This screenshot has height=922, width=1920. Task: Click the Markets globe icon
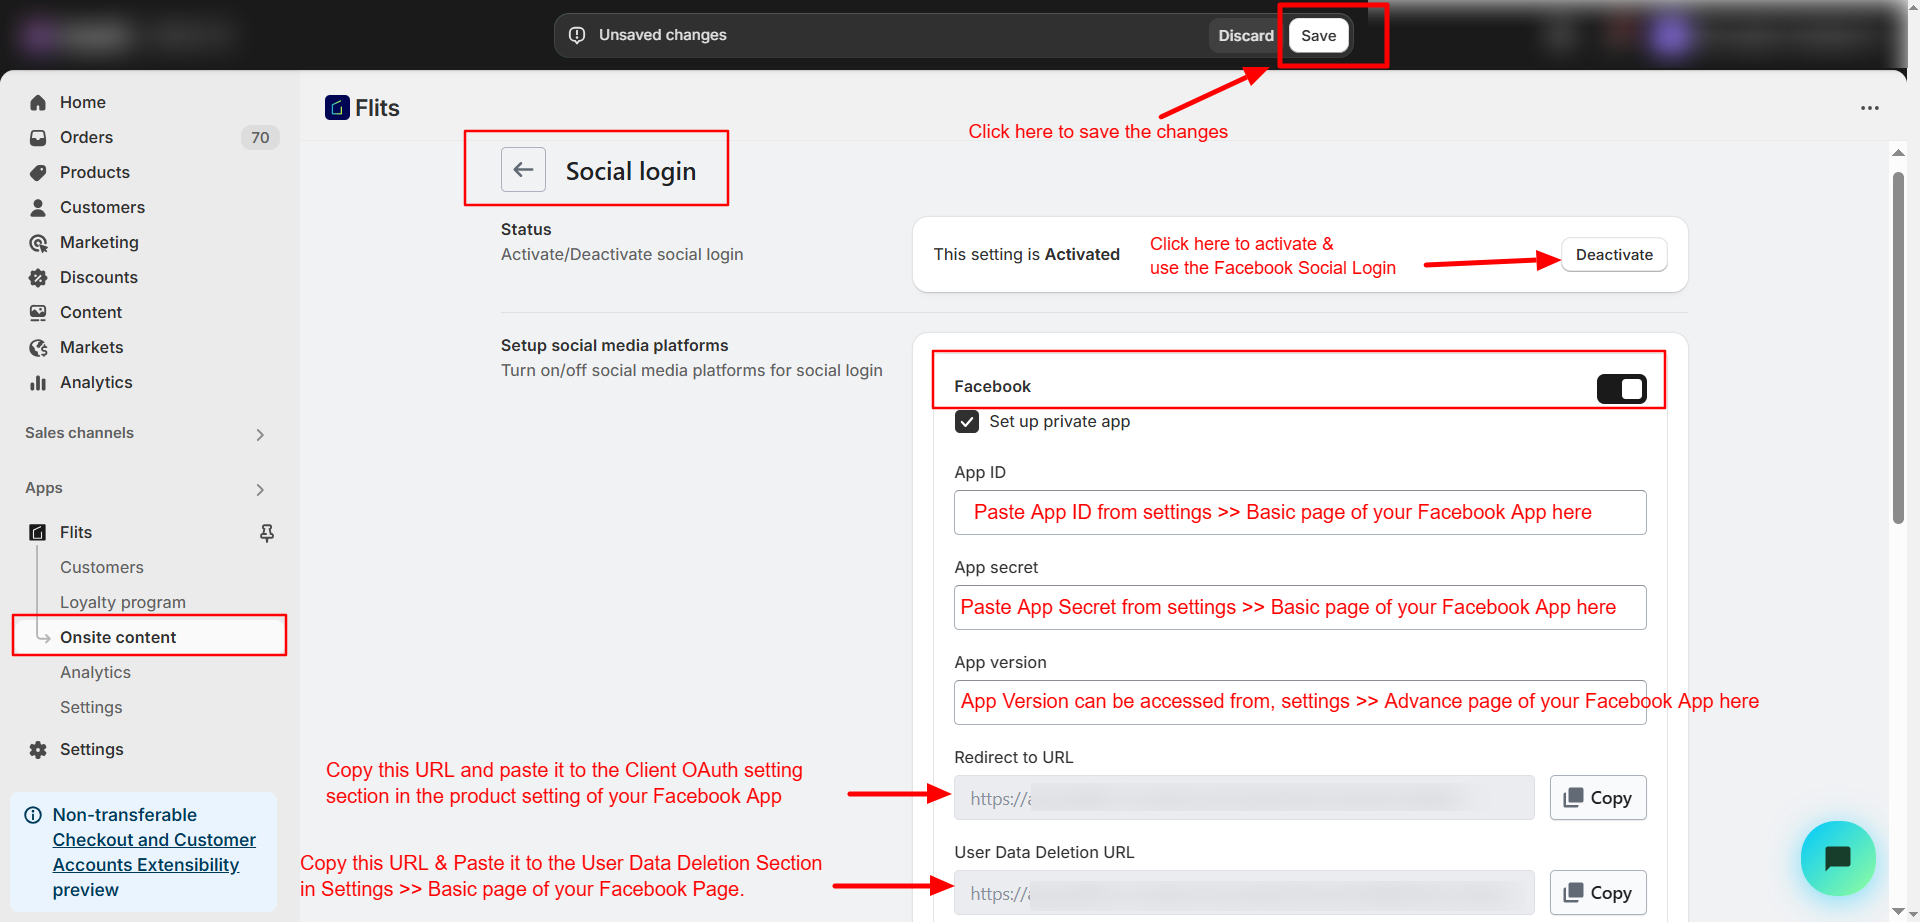[38, 347]
